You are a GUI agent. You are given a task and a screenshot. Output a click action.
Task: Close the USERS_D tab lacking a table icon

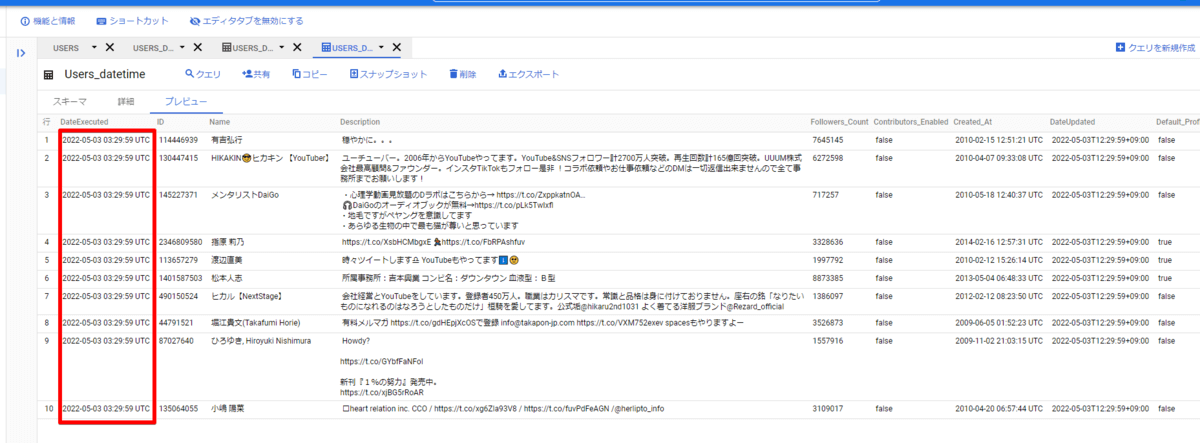click(198, 48)
